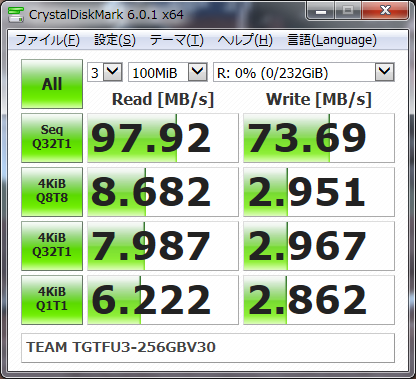Start the Seq Q32T1 test
The width and height of the screenshot is (416, 379).
[52, 138]
